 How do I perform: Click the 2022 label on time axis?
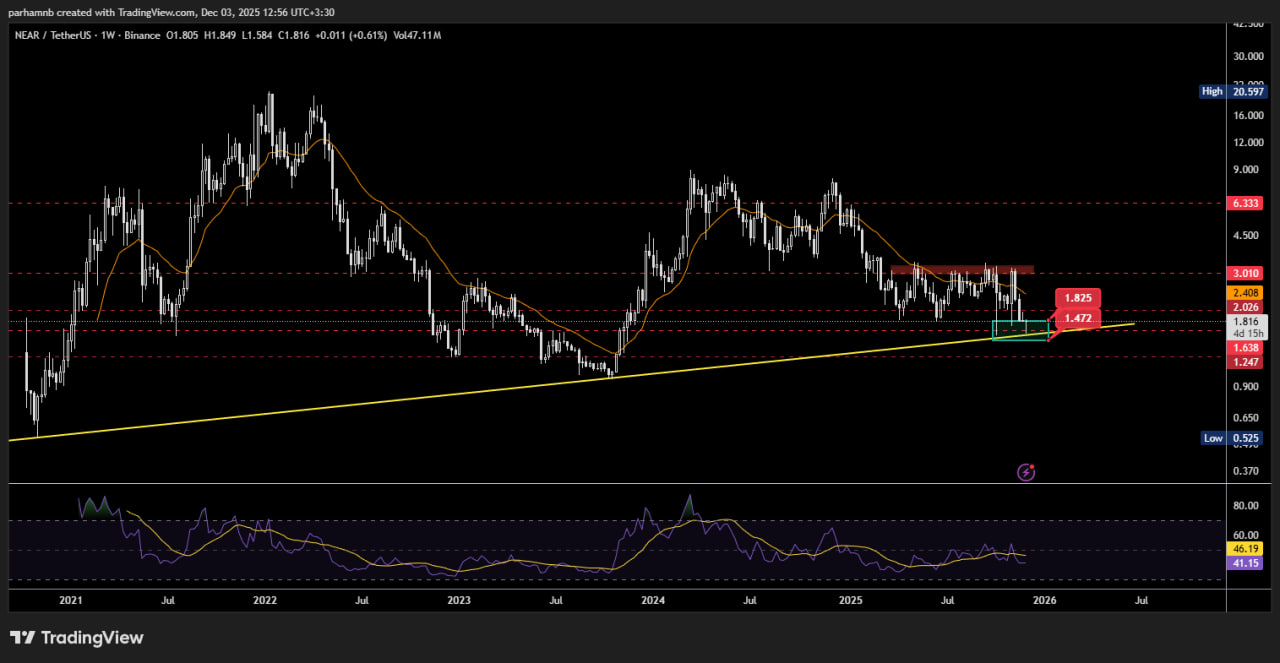(x=265, y=601)
